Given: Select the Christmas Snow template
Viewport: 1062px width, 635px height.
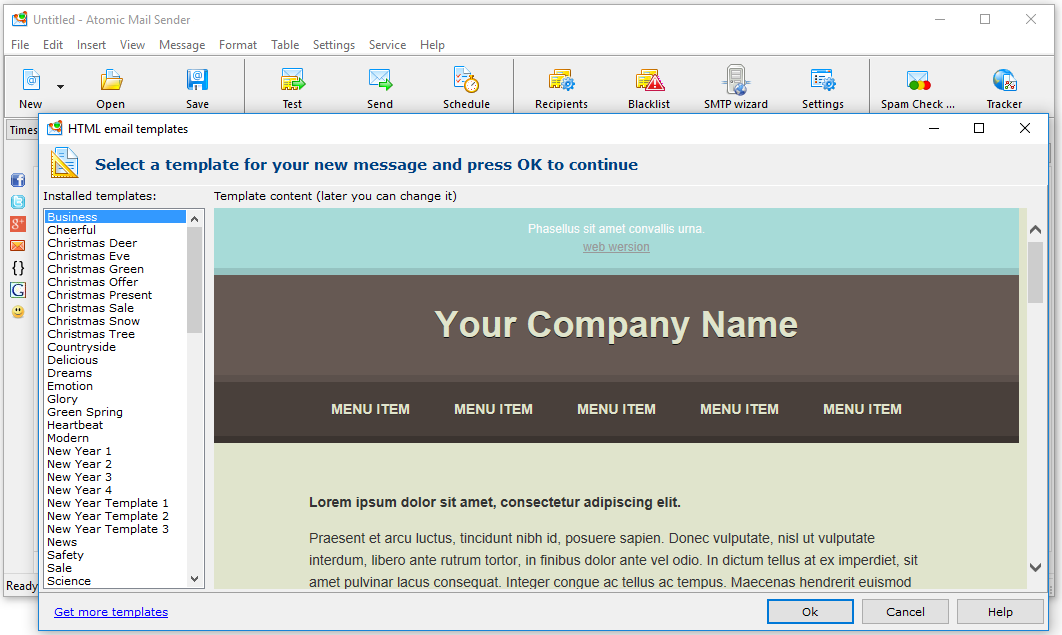Looking at the screenshot, I should tap(115, 321).
